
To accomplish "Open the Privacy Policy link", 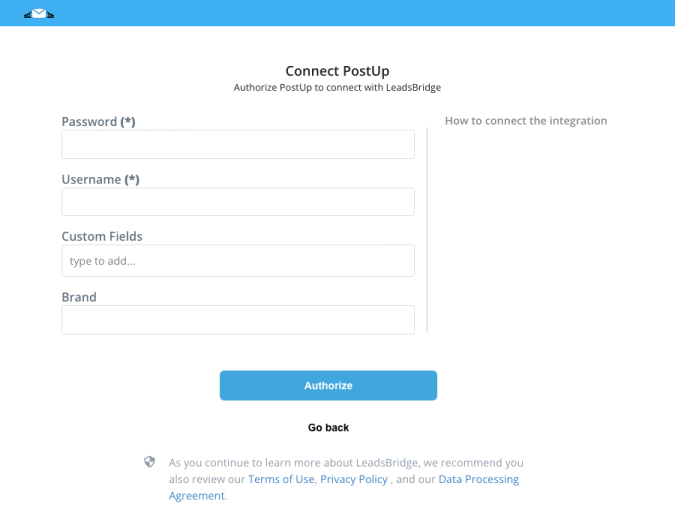I will pyautogui.click(x=354, y=479).
